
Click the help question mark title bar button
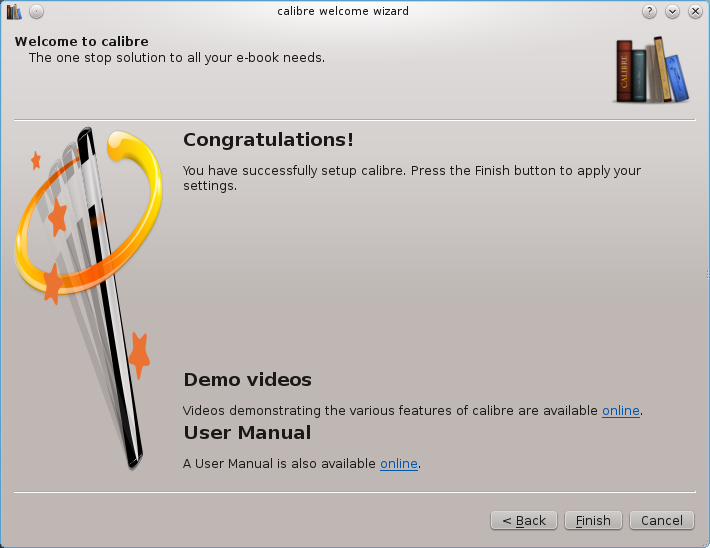(x=649, y=11)
